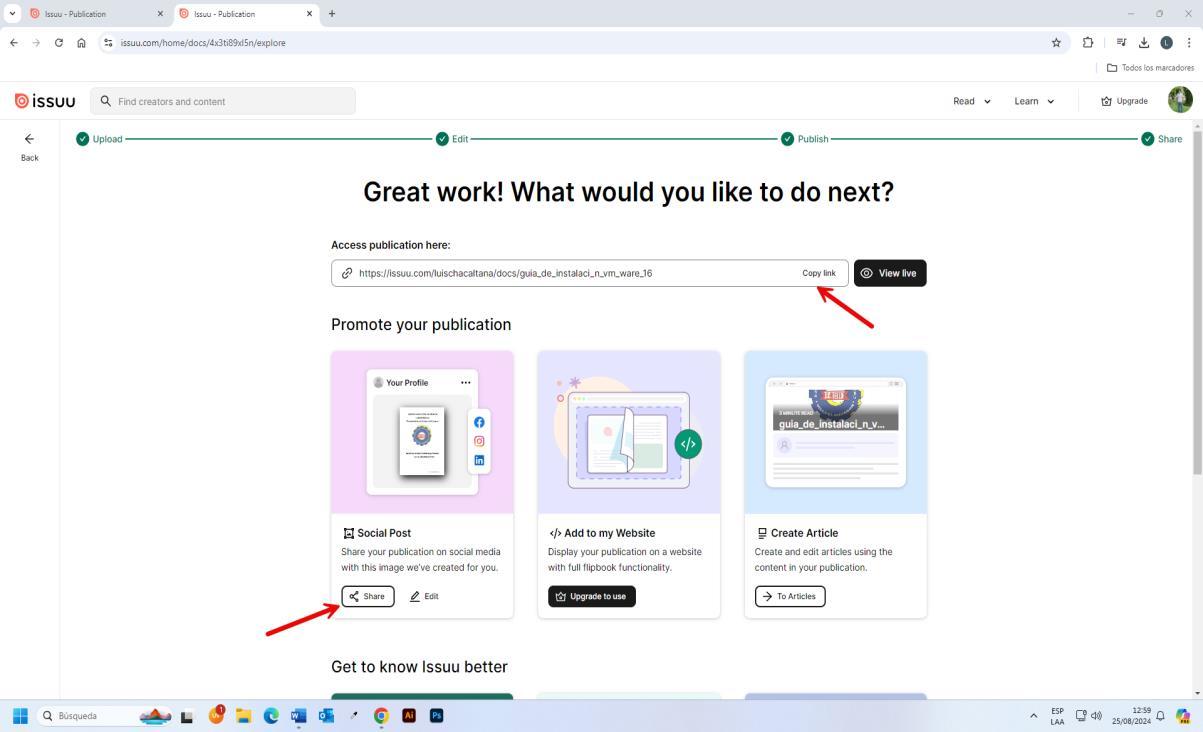Focus the Find creators and content search field
The height and width of the screenshot is (732, 1203).
(x=223, y=101)
